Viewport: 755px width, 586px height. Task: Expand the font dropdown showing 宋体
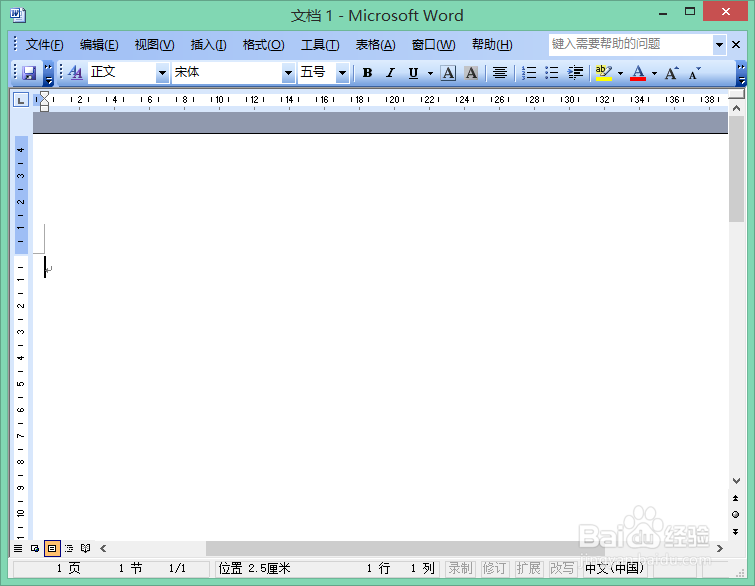pyautogui.click(x=288, y=73)
